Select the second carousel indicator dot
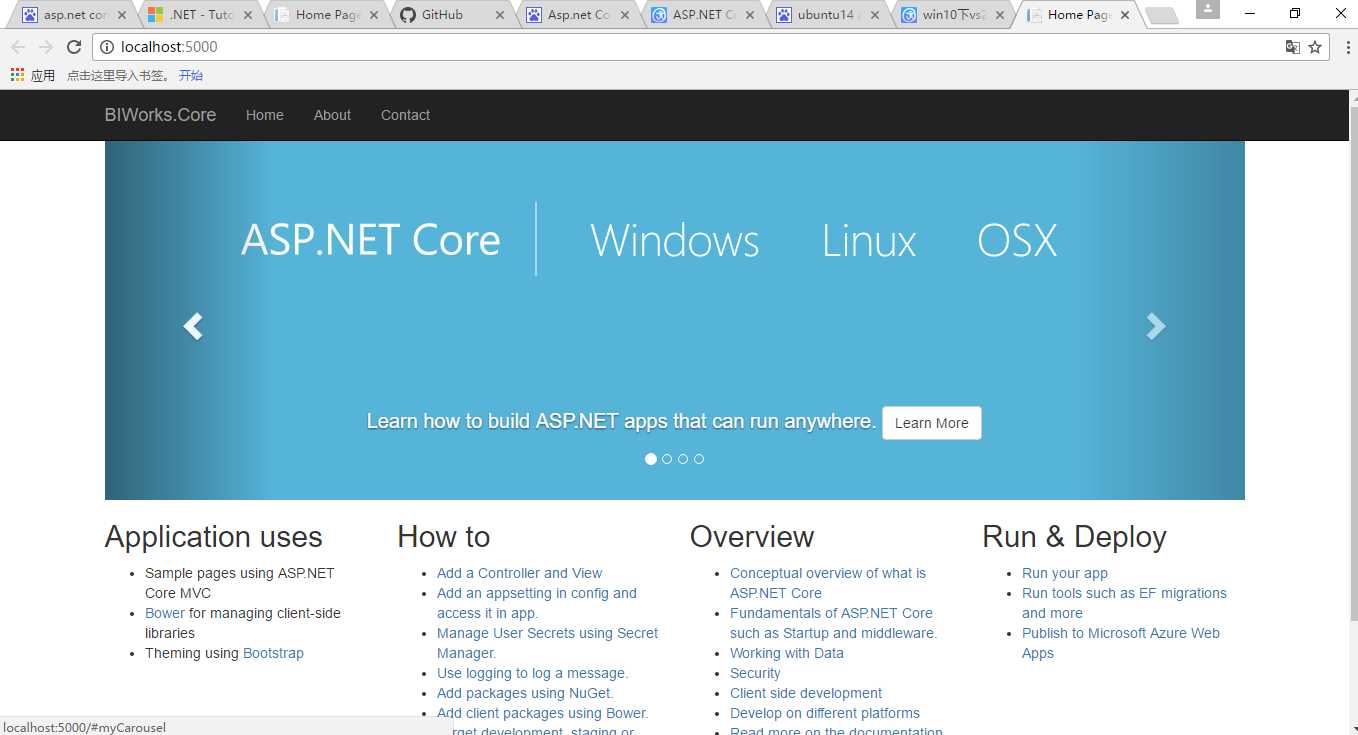The height and width of the screenshot is (735, 1358). click(667, 459)
